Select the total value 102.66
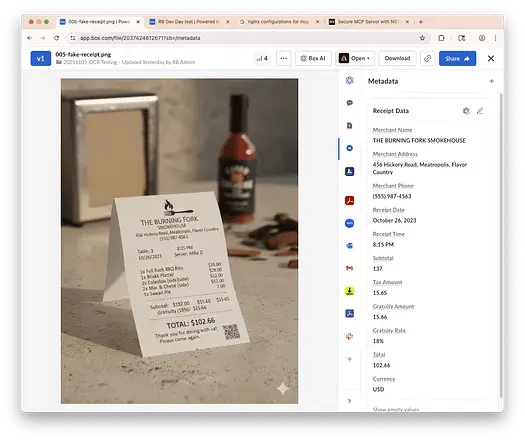This screenshot has height=440, width=525. (381, 365)
